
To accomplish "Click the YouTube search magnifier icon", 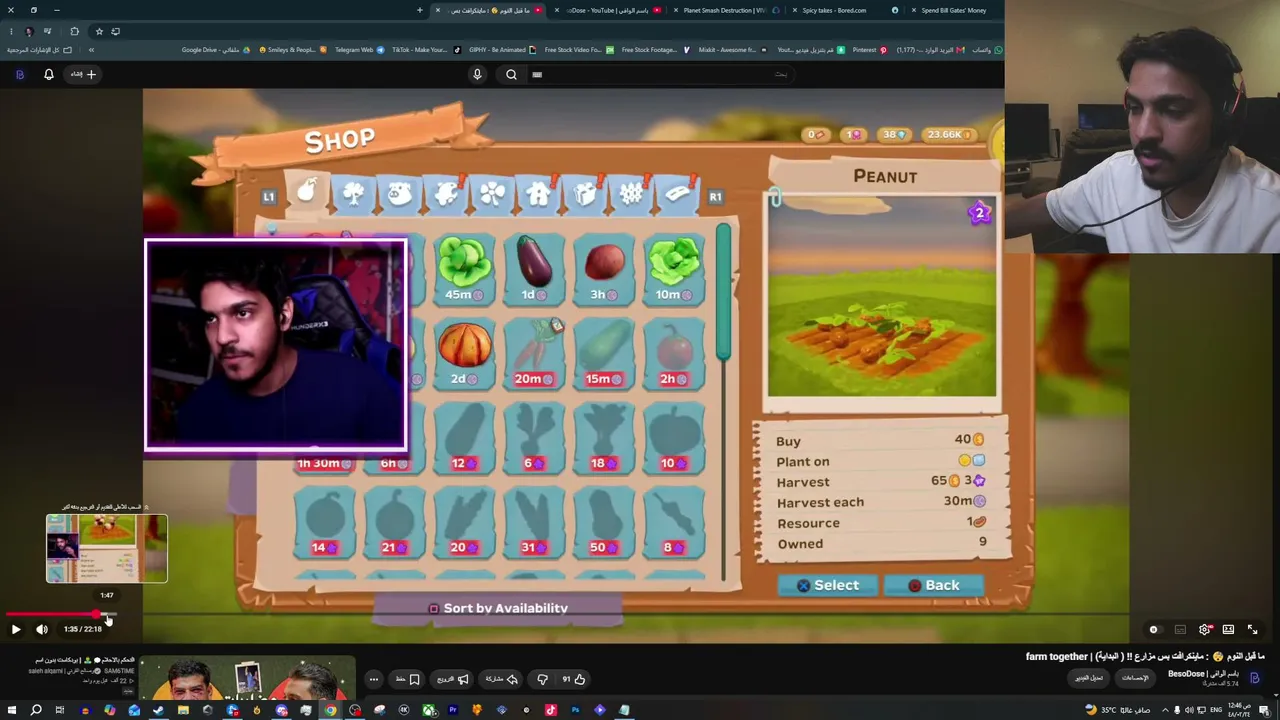I will pos(511,74).
